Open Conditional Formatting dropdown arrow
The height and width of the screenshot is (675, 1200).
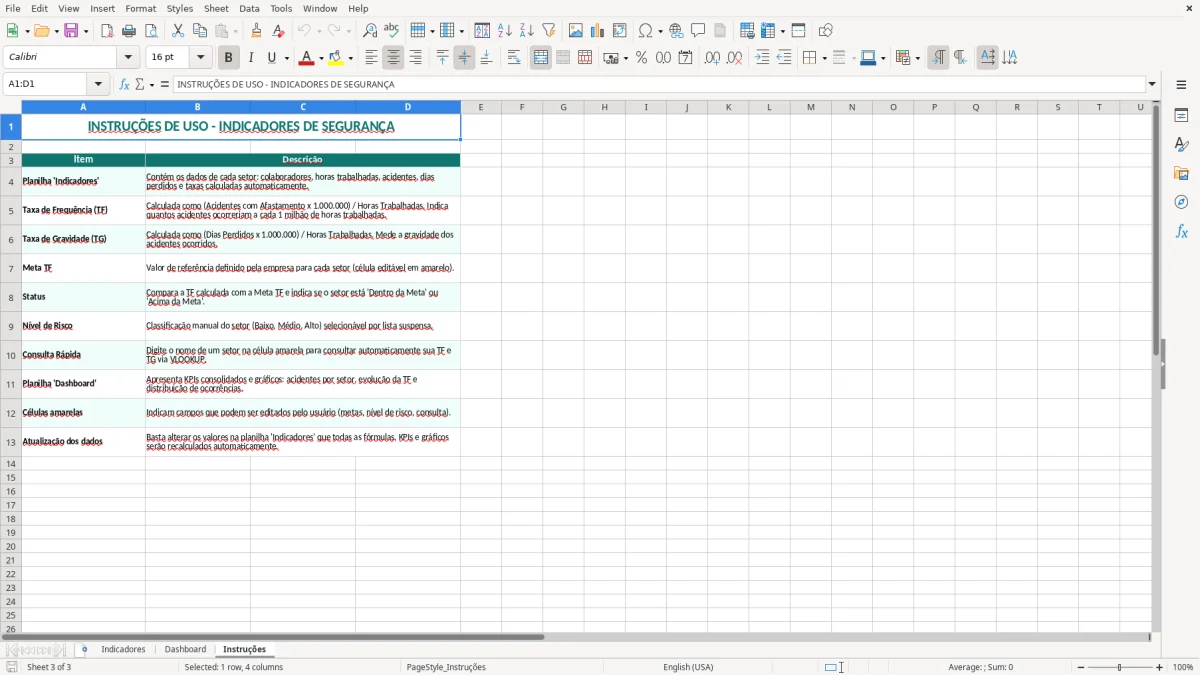coord(917,58)
